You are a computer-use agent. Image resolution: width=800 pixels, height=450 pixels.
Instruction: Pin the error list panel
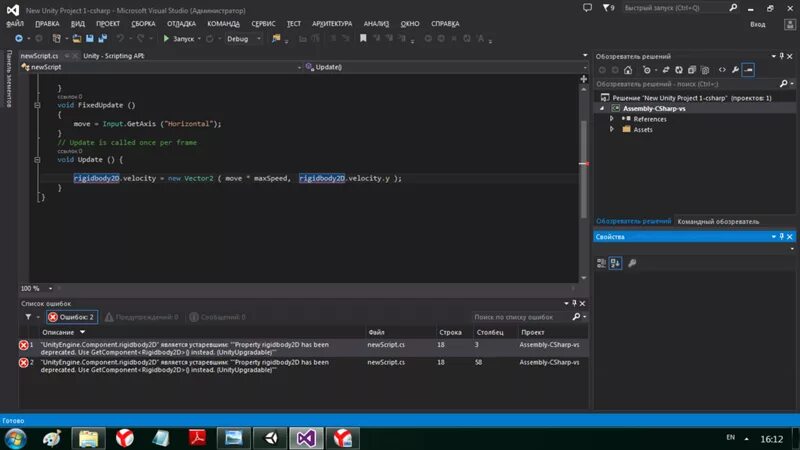(x=574, y=303)
